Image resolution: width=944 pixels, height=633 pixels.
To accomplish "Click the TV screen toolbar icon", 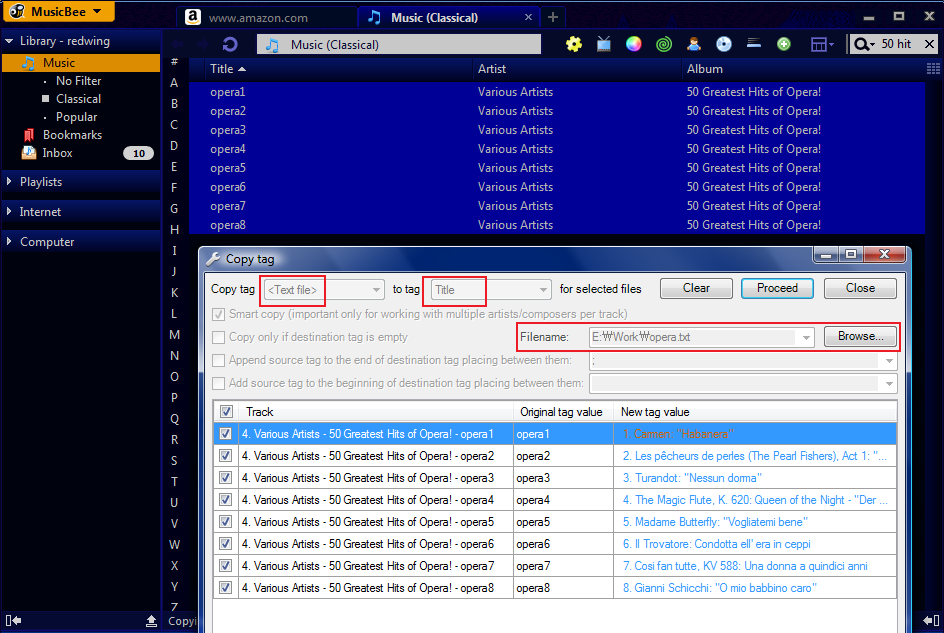I will coord(603,44).
